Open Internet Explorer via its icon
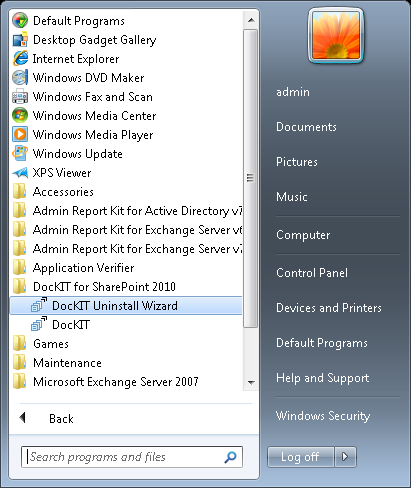The height and width of the screenshot is (488, 411). 20,59
